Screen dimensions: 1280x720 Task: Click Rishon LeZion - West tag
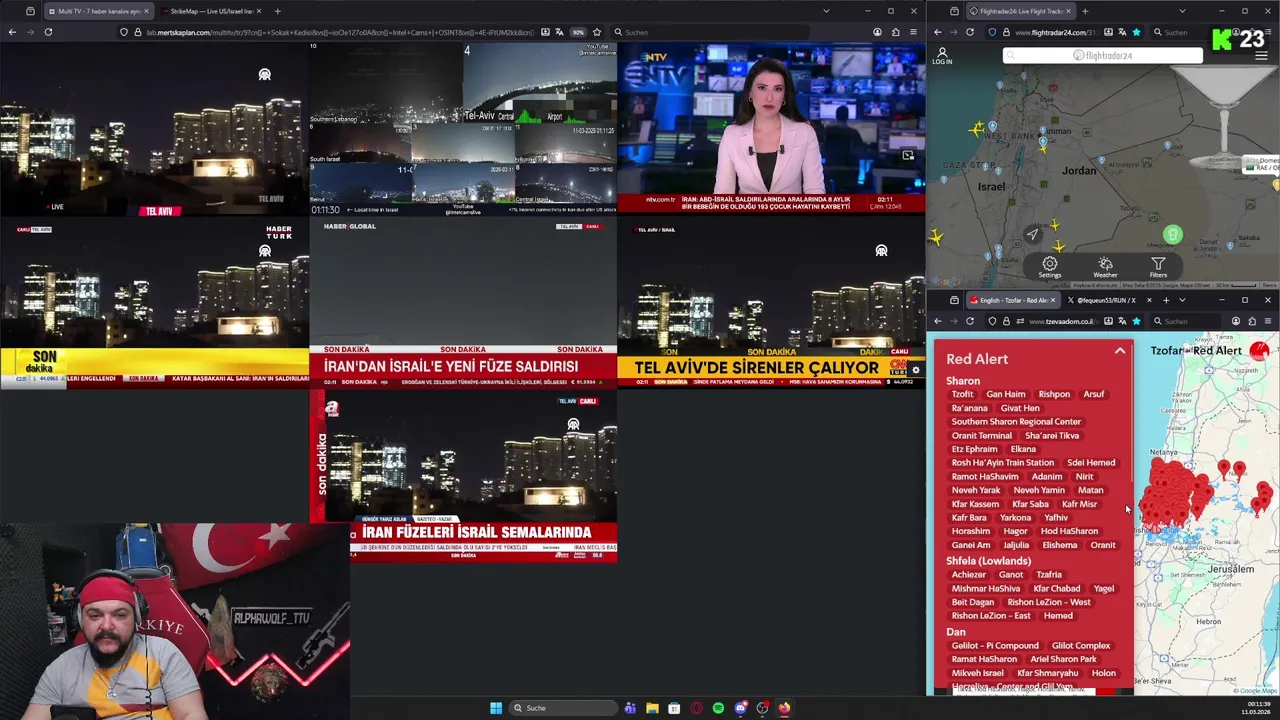1049,602
